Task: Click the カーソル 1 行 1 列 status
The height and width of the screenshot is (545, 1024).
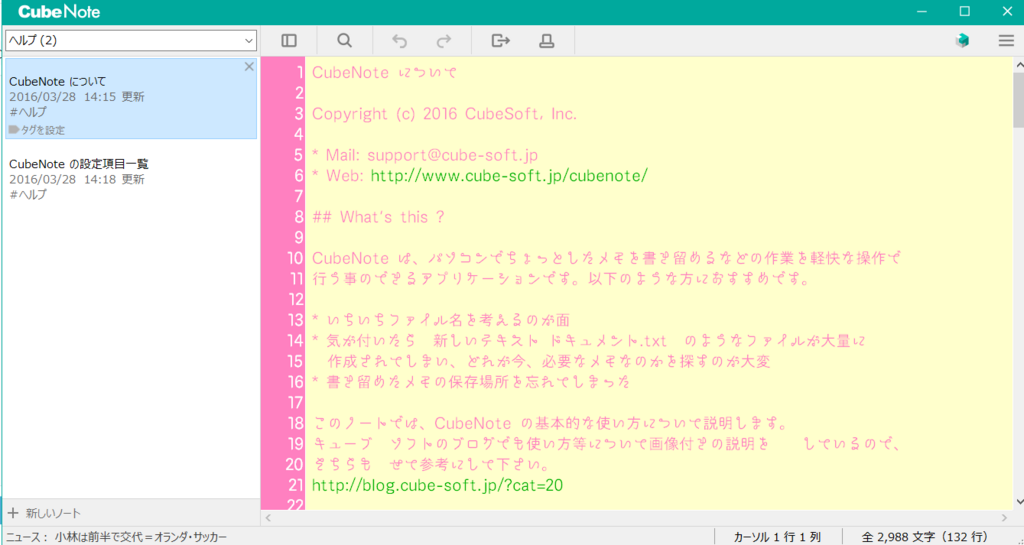Action: [x=777, y=537]
